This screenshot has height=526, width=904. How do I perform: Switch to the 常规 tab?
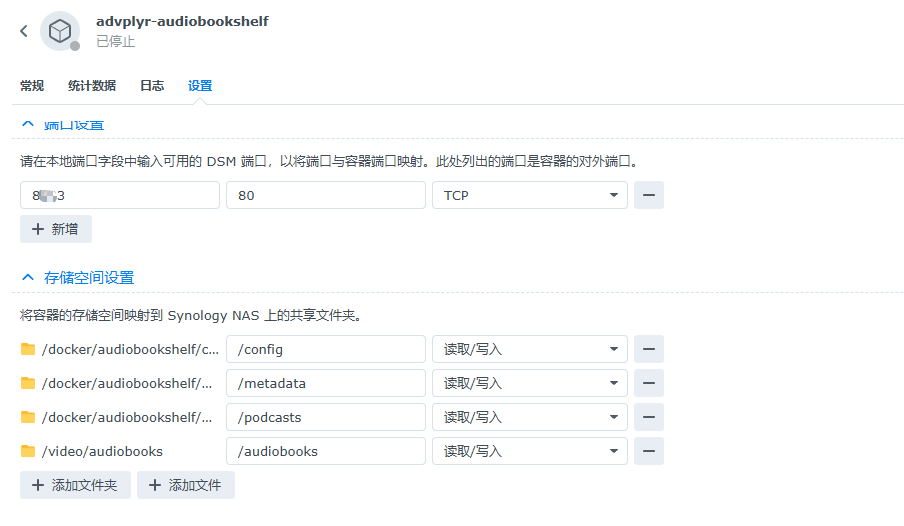click(32, 86)
